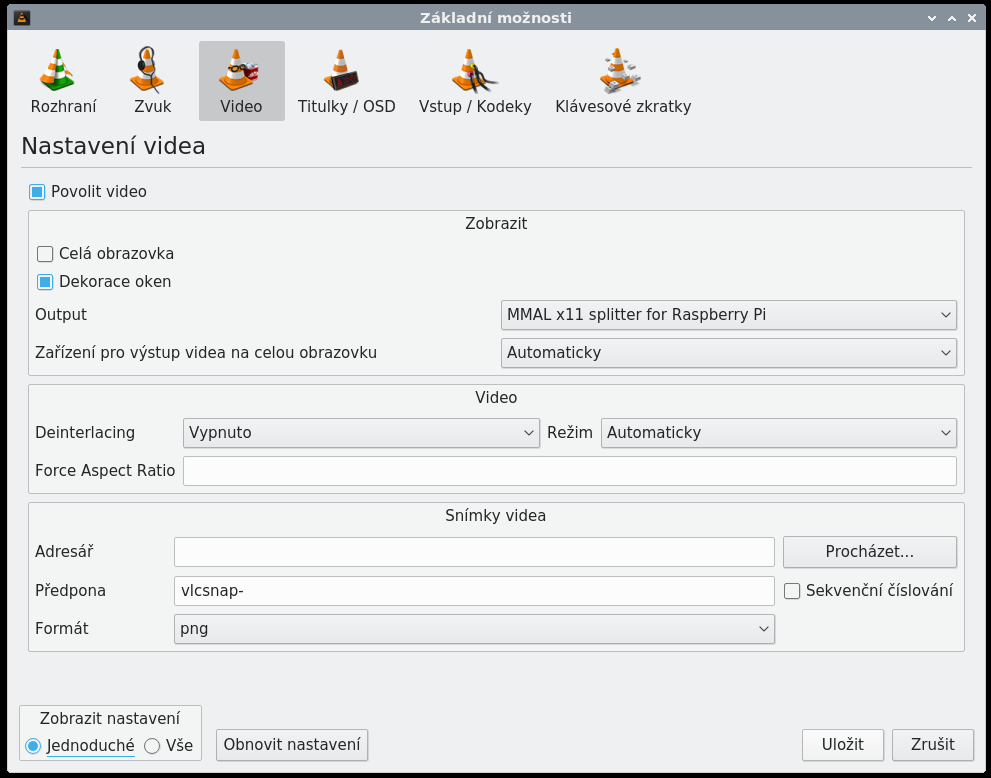Screen dimensions: 991x778
Task: Open the Klávesové zkratky cone icon
Action: click(x=620, y=70)
